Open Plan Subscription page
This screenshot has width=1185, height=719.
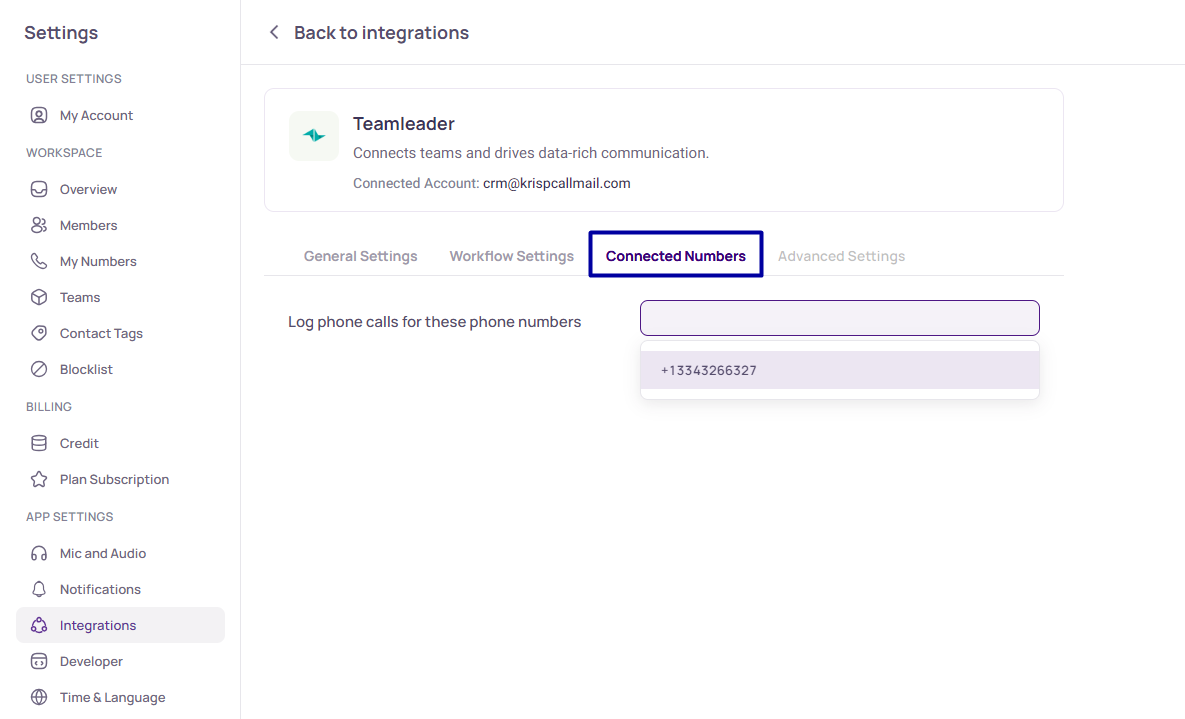coord(114,479)
